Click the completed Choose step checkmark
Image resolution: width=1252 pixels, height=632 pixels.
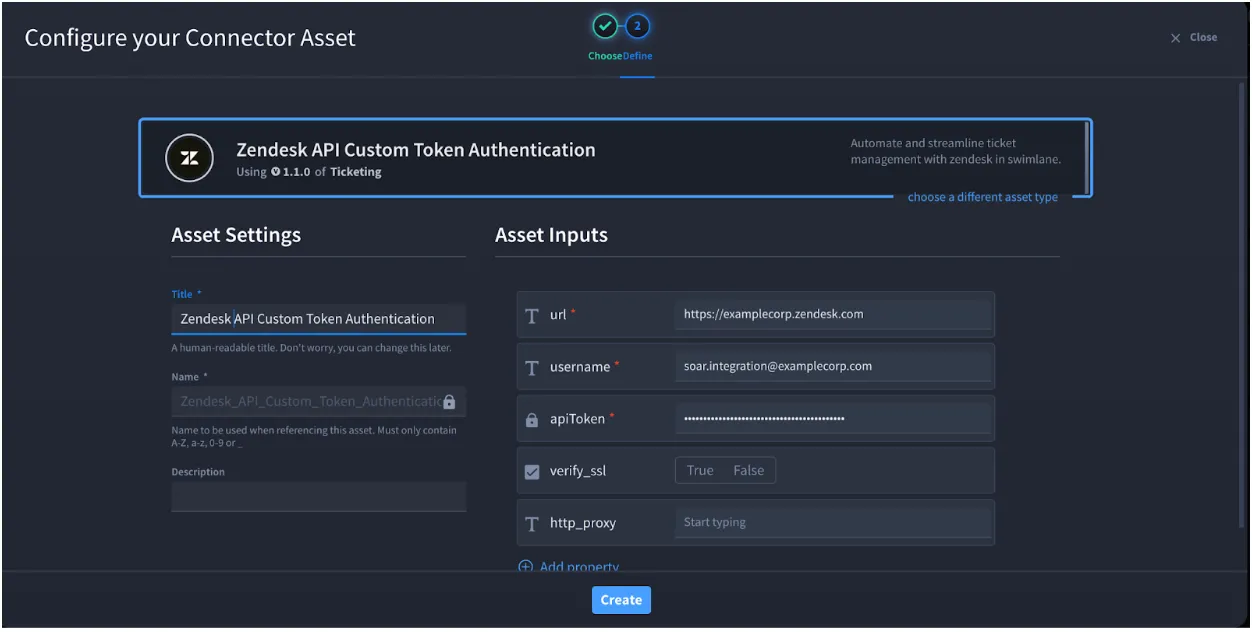pos(605,26)
